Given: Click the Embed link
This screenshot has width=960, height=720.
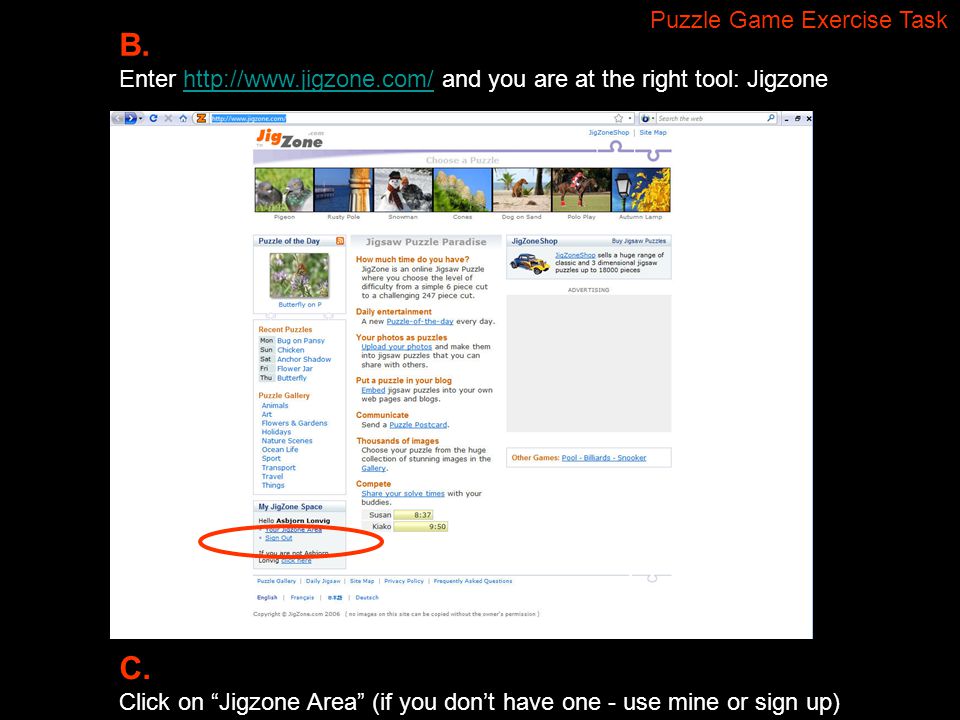Looking at the screenshot, I should tap(373, 390).
